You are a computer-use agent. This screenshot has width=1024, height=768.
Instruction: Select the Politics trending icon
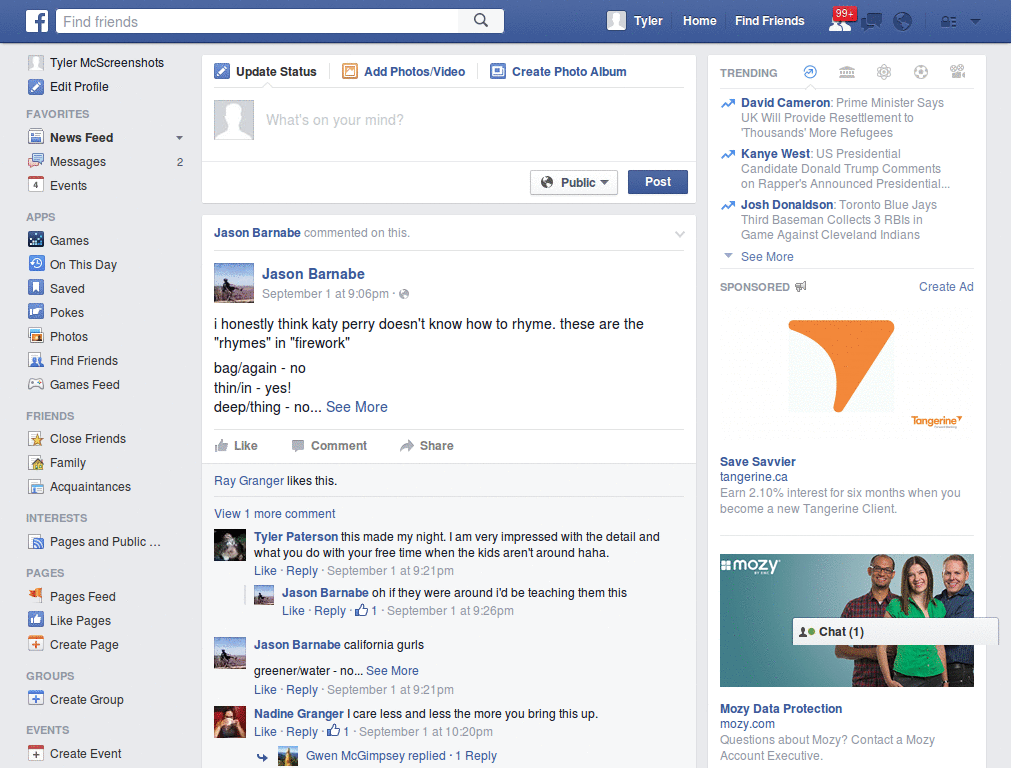click(846, 72)
